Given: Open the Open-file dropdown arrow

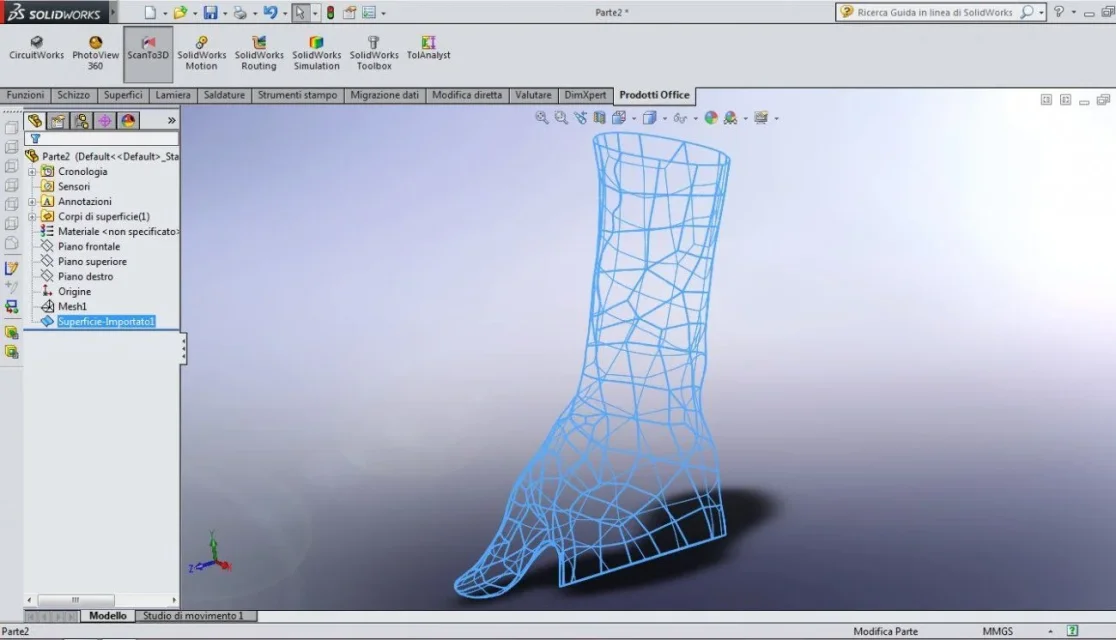Looking at the screenshot, I should click(195, 14).
